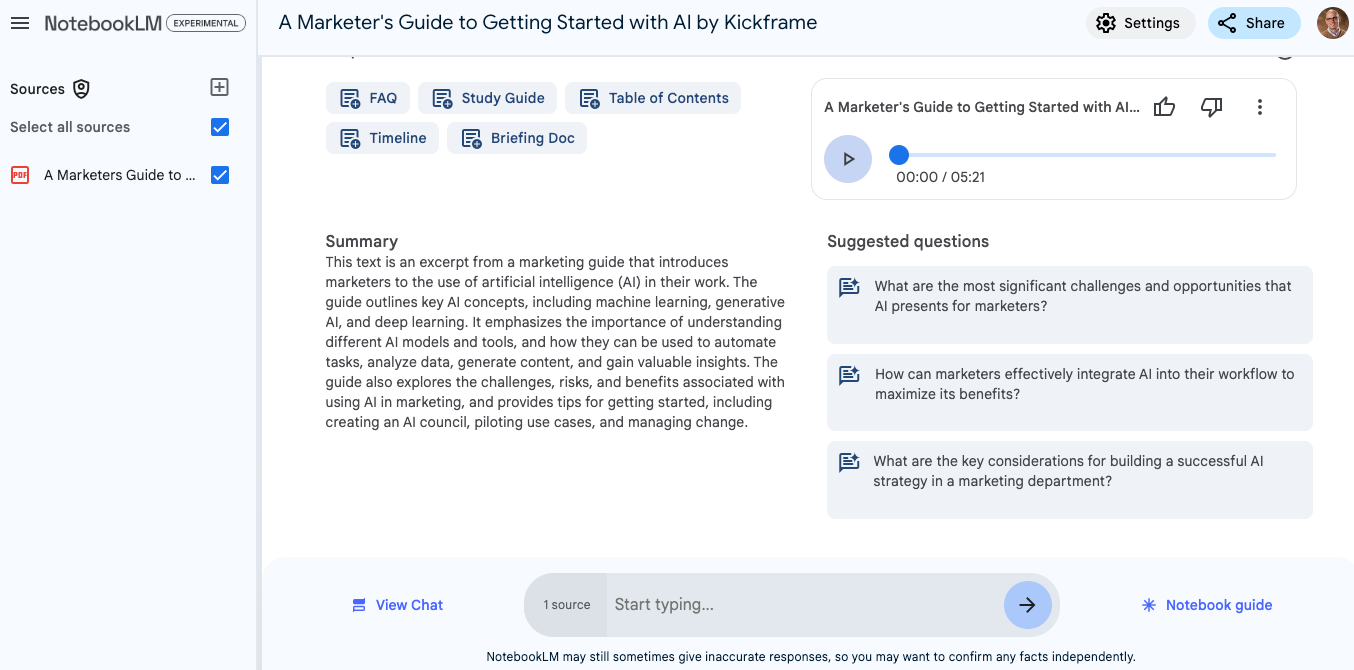Click the Sources panel label
This screenshot has height=670, width=1354.
point(37,89)
